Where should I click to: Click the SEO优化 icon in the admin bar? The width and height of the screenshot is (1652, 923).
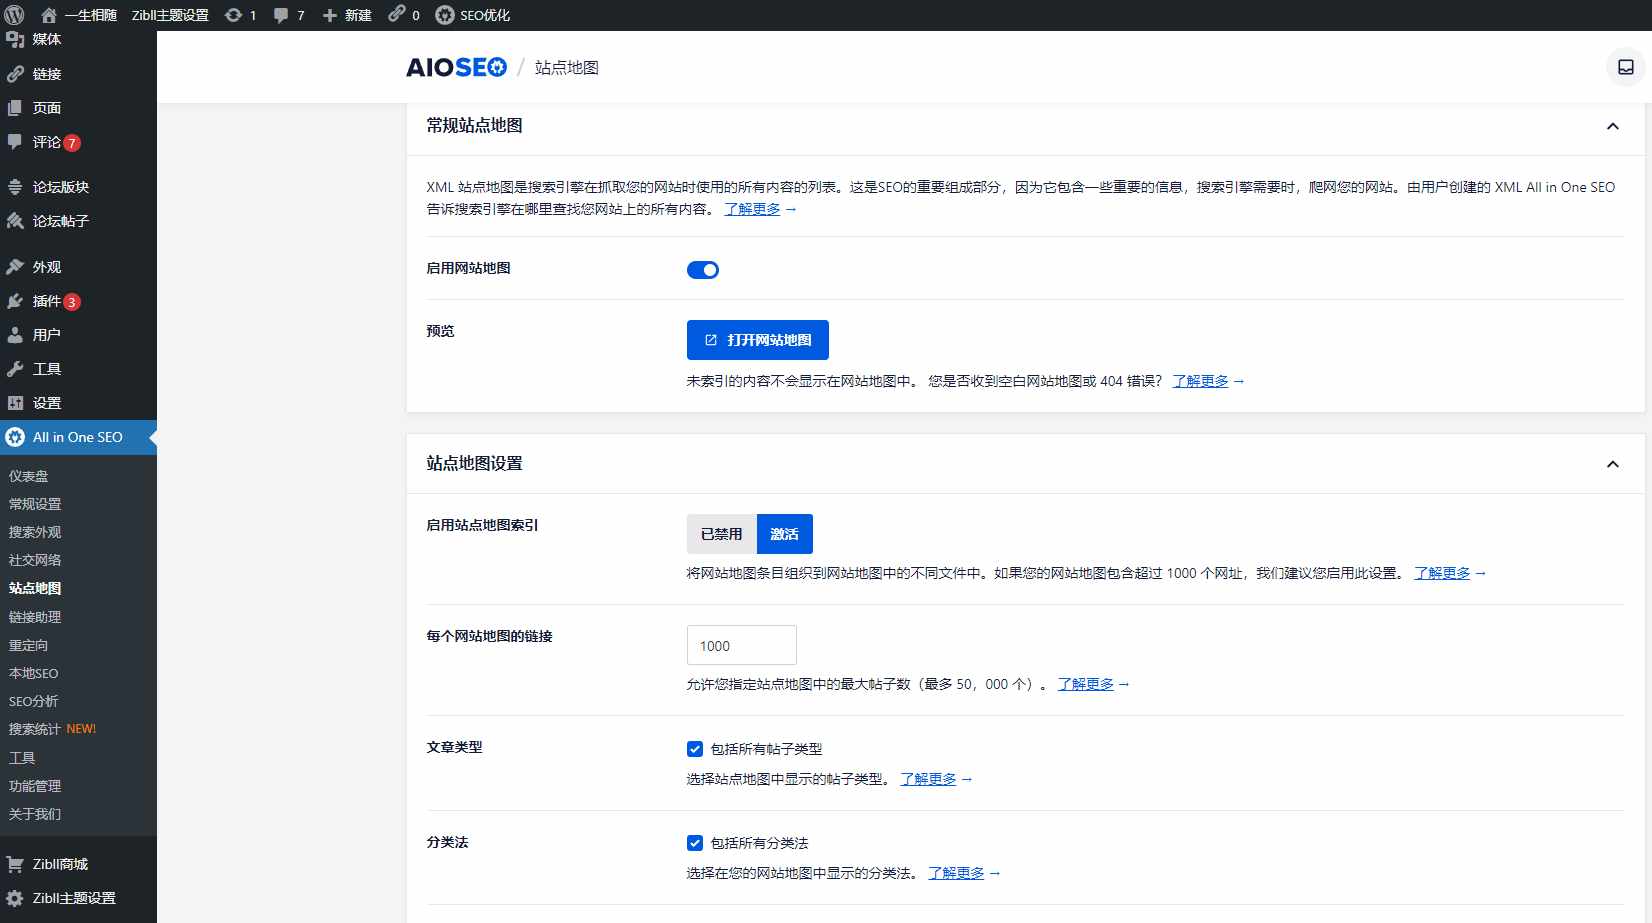[x=444, y=15]
